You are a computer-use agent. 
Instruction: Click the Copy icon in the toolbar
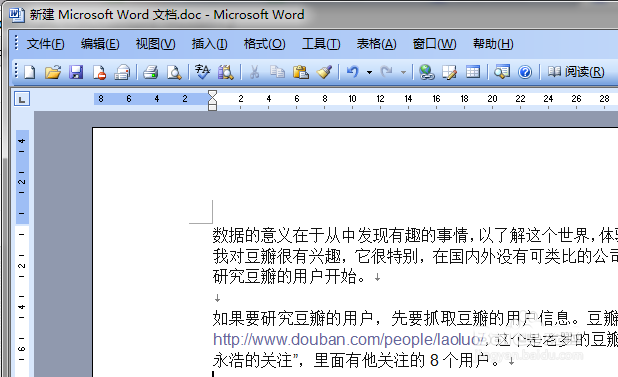click(277, 72)
